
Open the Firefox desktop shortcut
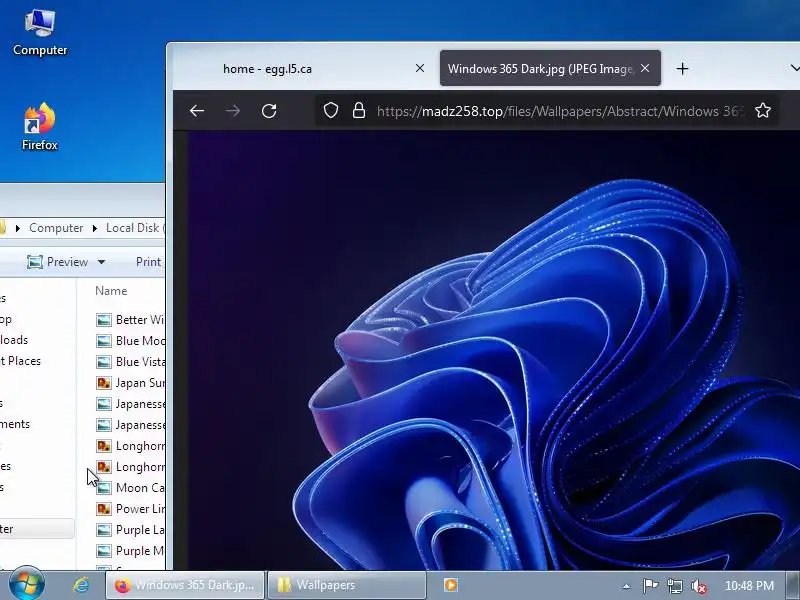click(40, 127)
